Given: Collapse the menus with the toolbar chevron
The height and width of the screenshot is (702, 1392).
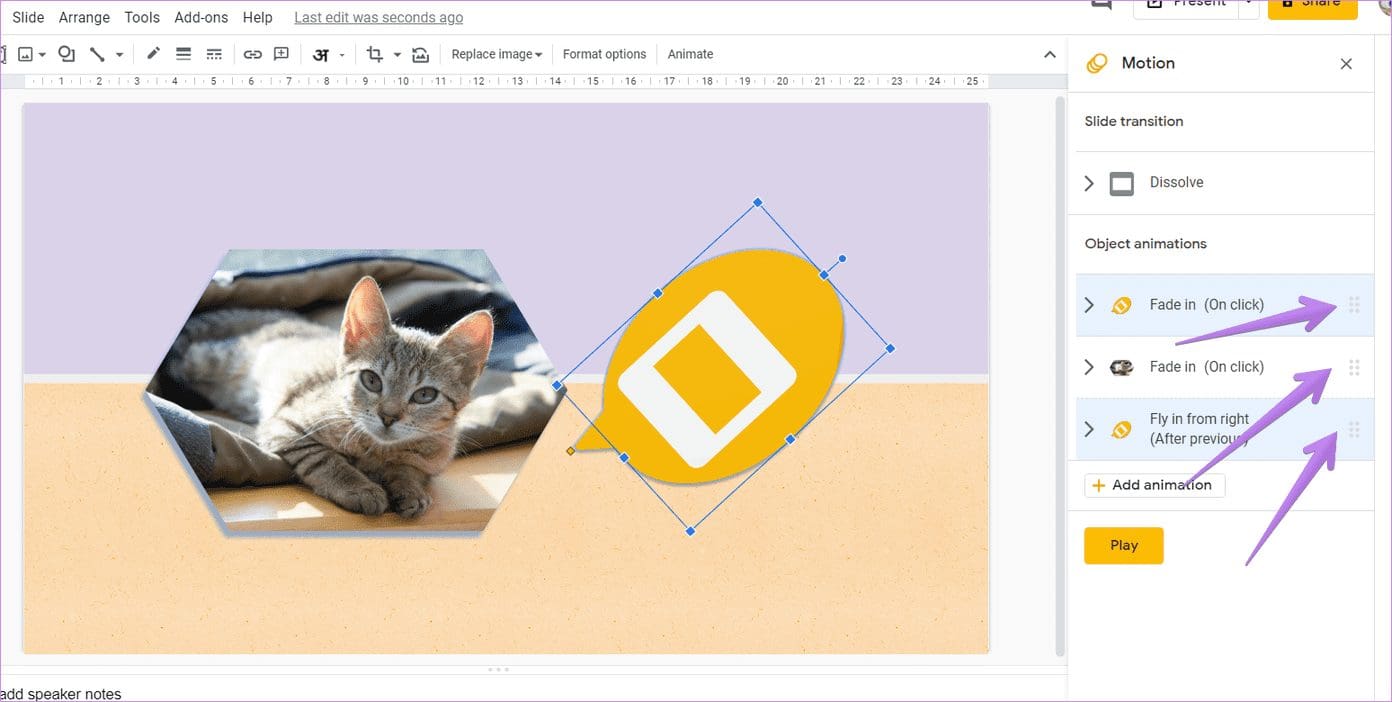Looking at the screenshot, I should click(1050, 54).
